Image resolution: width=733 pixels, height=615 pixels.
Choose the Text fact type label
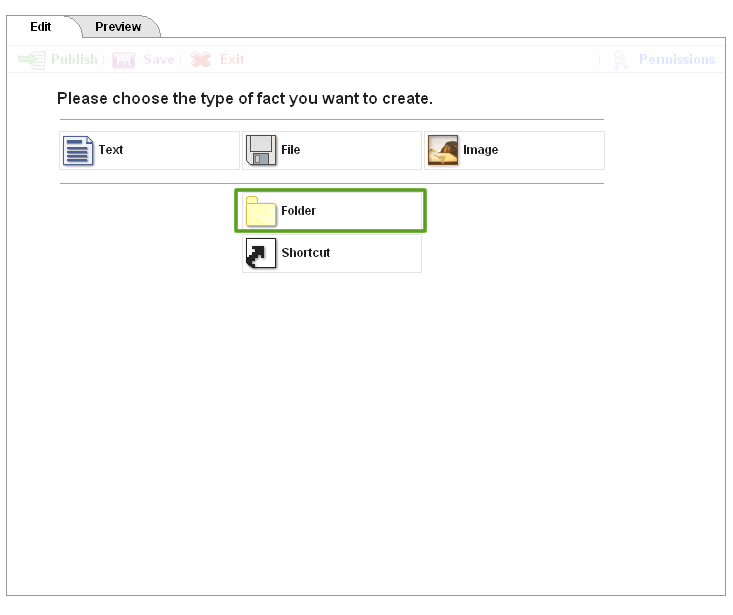(111, 150)
